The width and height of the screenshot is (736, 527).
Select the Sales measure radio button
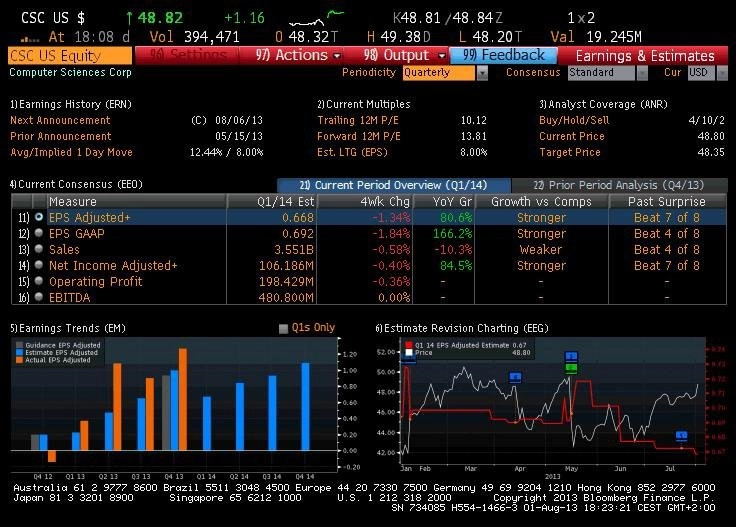tap(39, 249)
